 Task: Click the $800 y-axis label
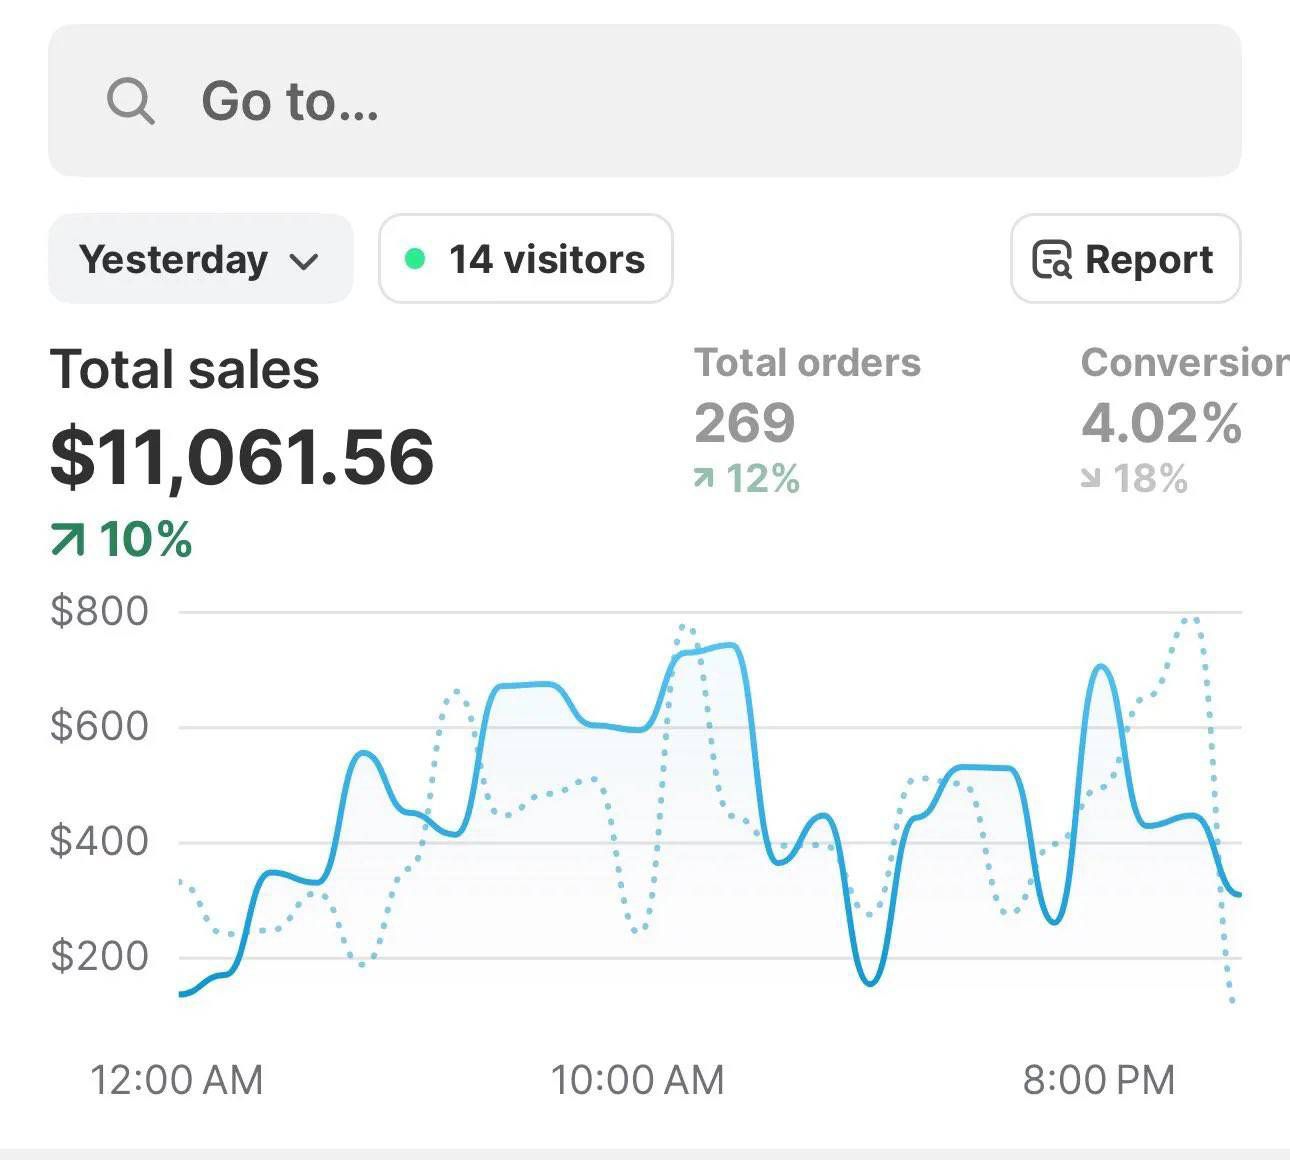99,610
